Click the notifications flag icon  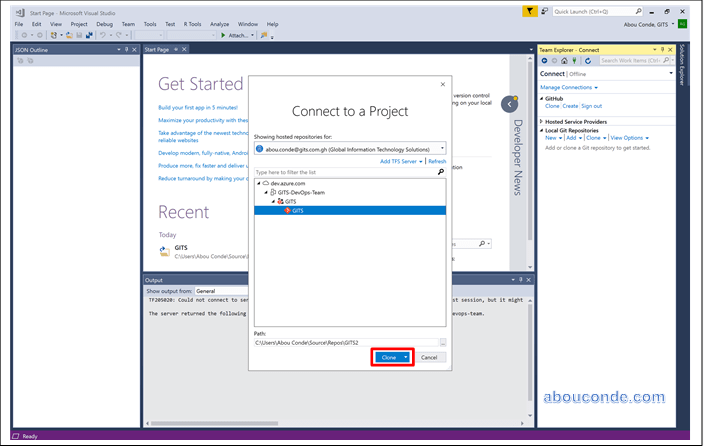[x=530, y=11]
